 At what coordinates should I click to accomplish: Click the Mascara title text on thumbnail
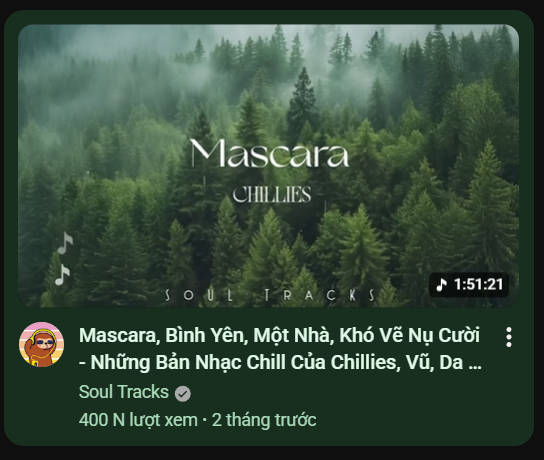point(269,153)
